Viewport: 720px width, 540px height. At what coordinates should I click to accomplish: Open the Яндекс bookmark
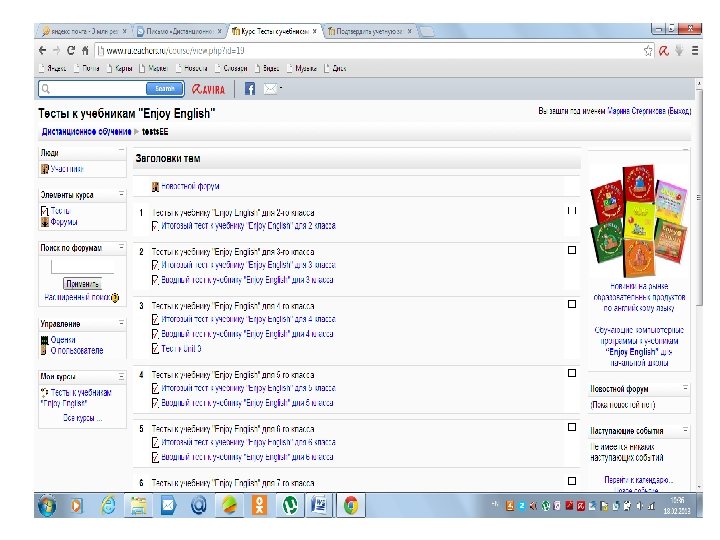(52, 68)
